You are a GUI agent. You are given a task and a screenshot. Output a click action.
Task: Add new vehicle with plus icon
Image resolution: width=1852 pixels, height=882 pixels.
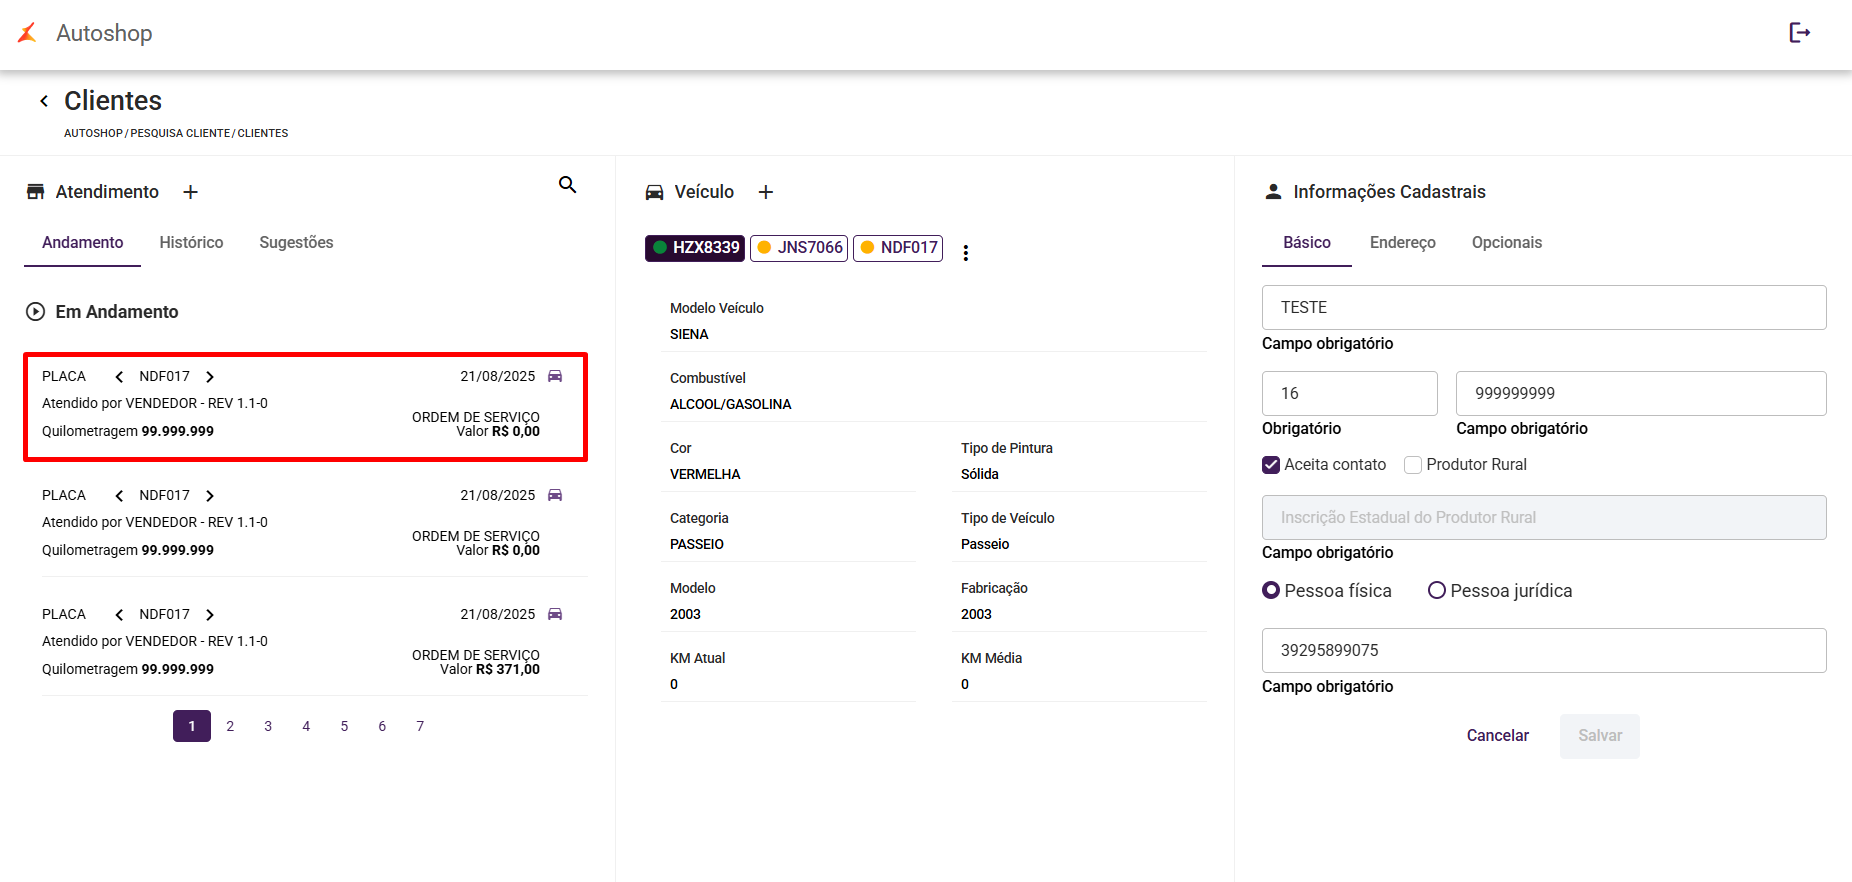tap(765, 192)
